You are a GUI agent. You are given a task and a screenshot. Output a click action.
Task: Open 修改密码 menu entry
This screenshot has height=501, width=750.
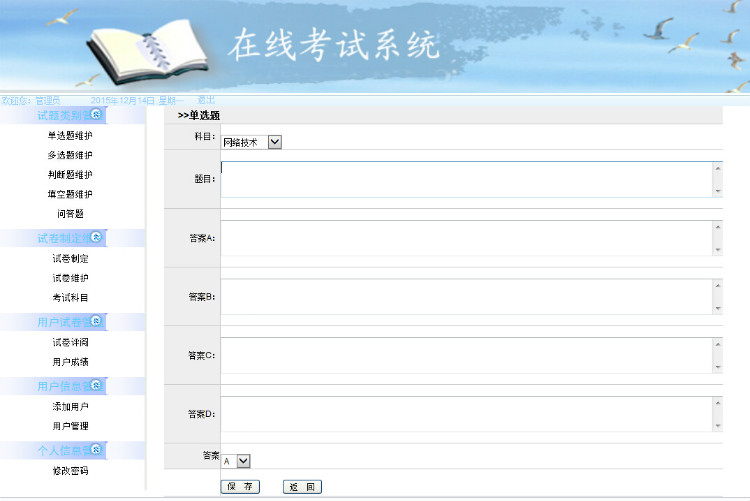(70, 471)
